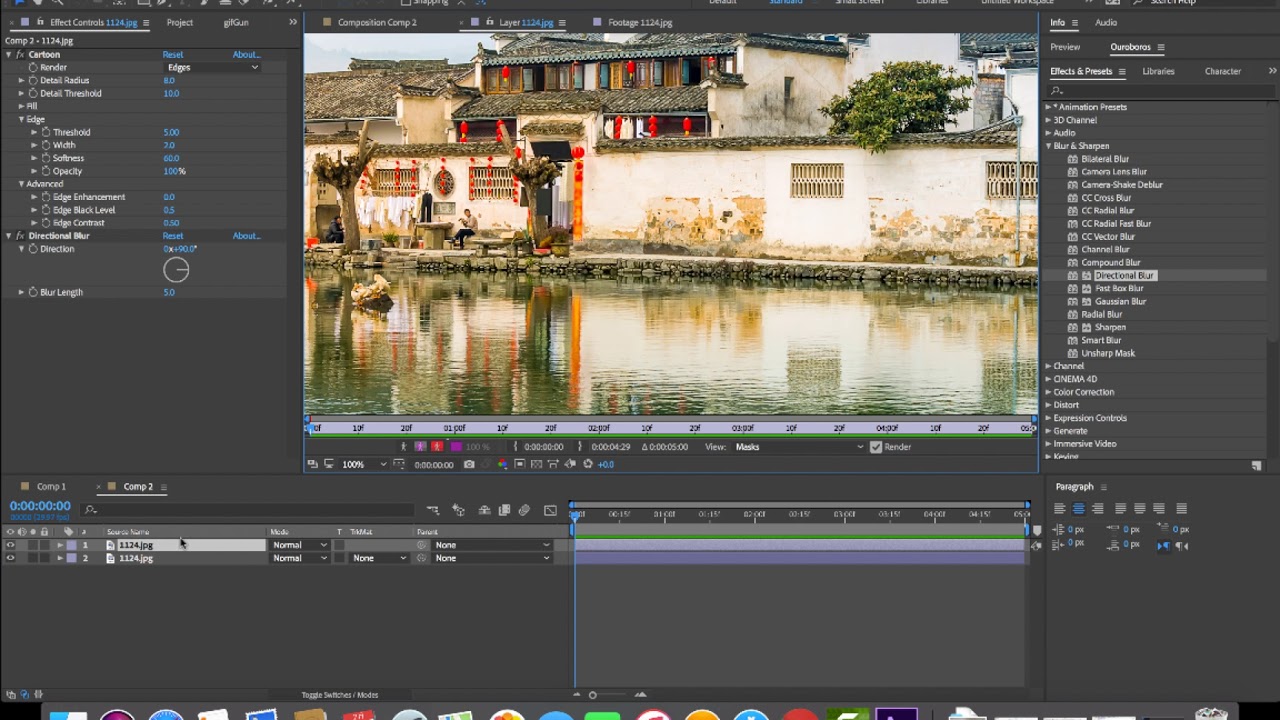The width and height of the screenshot is (1280, 720).
Task: Disable the Cartoon effect fx toggle
Action: pyautogui.click(x=20, y=54)
